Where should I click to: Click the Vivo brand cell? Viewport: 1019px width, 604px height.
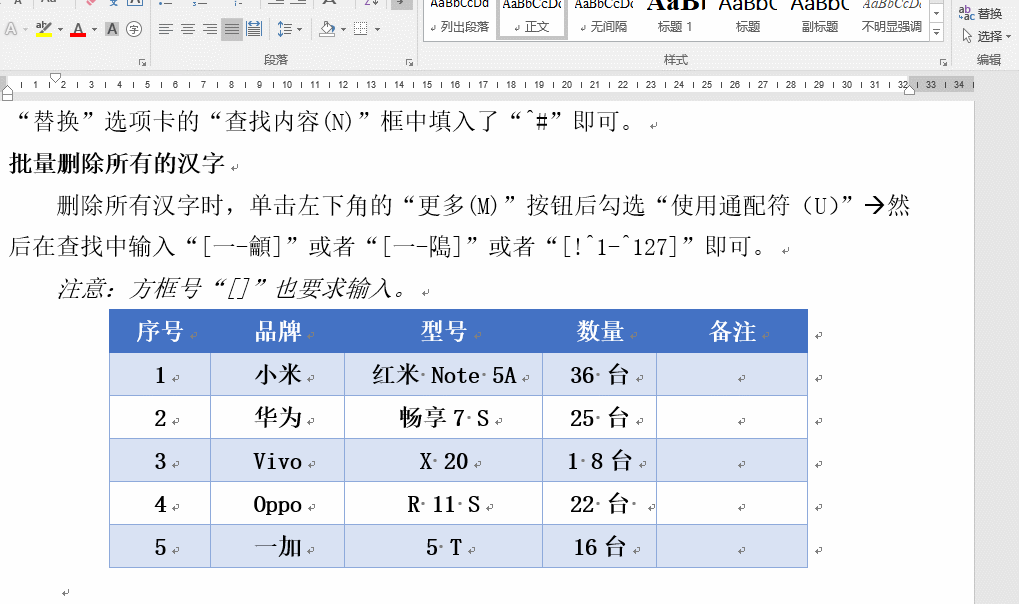click(x=277, y=461)
